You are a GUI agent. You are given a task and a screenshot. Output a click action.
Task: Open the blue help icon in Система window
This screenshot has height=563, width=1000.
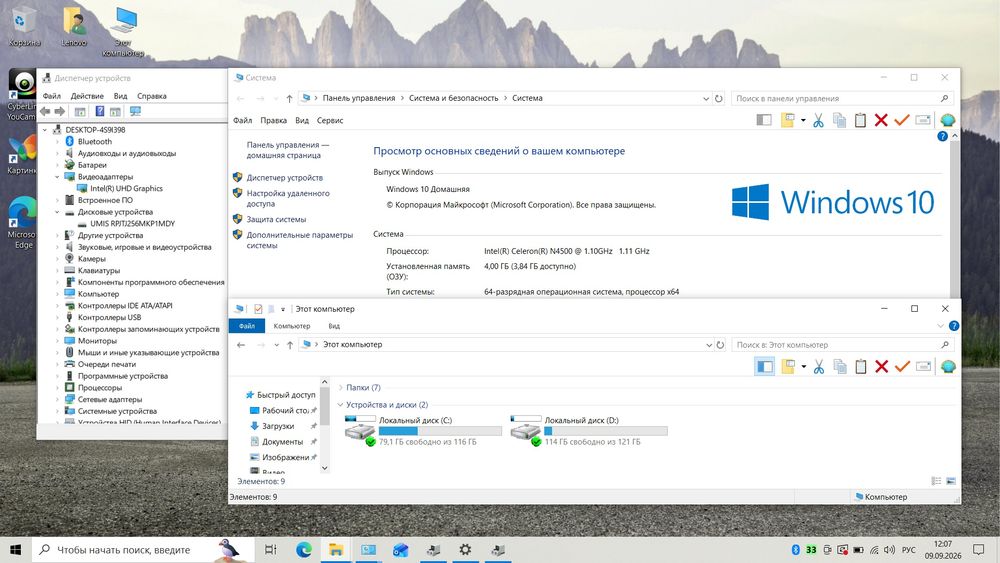(x=942, y=136)
